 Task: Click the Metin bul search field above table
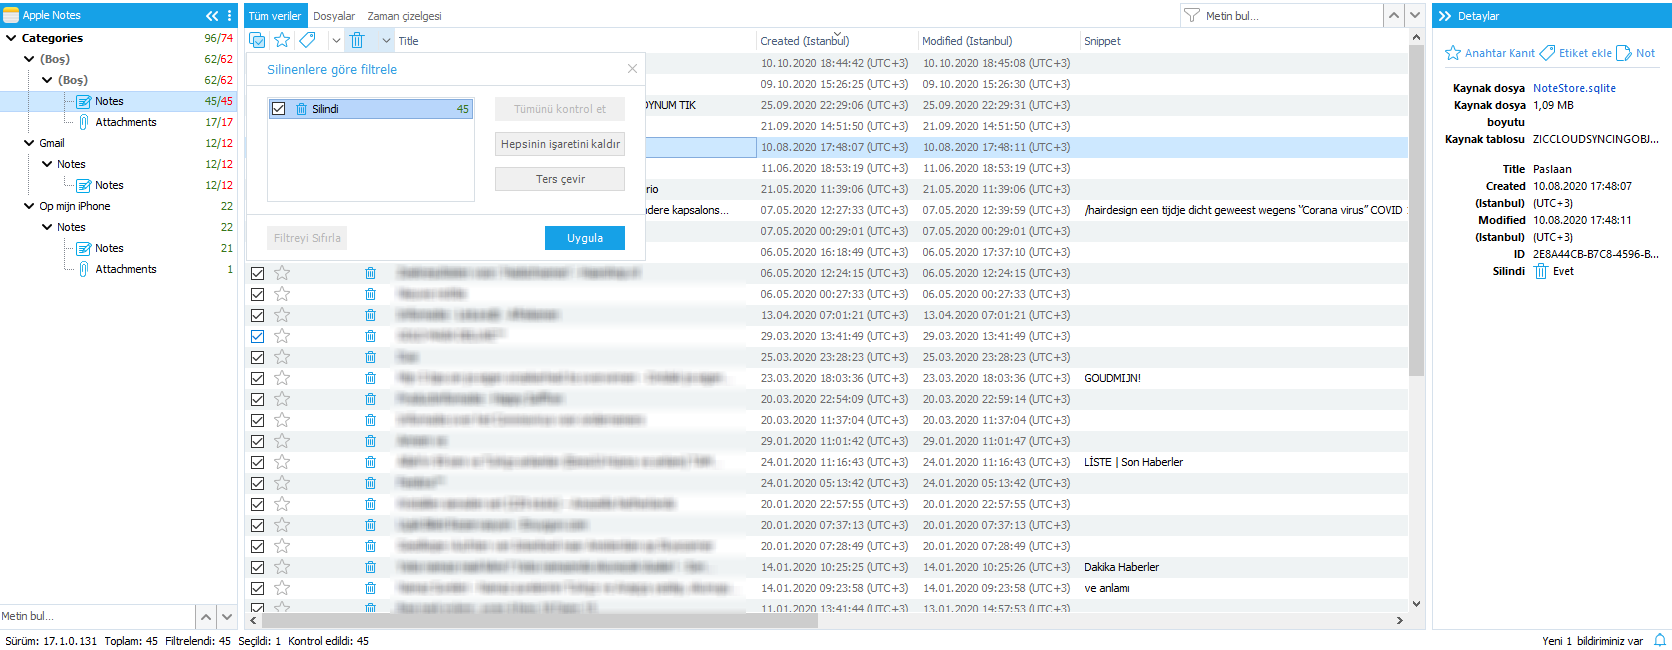[x=1290, y=16]
